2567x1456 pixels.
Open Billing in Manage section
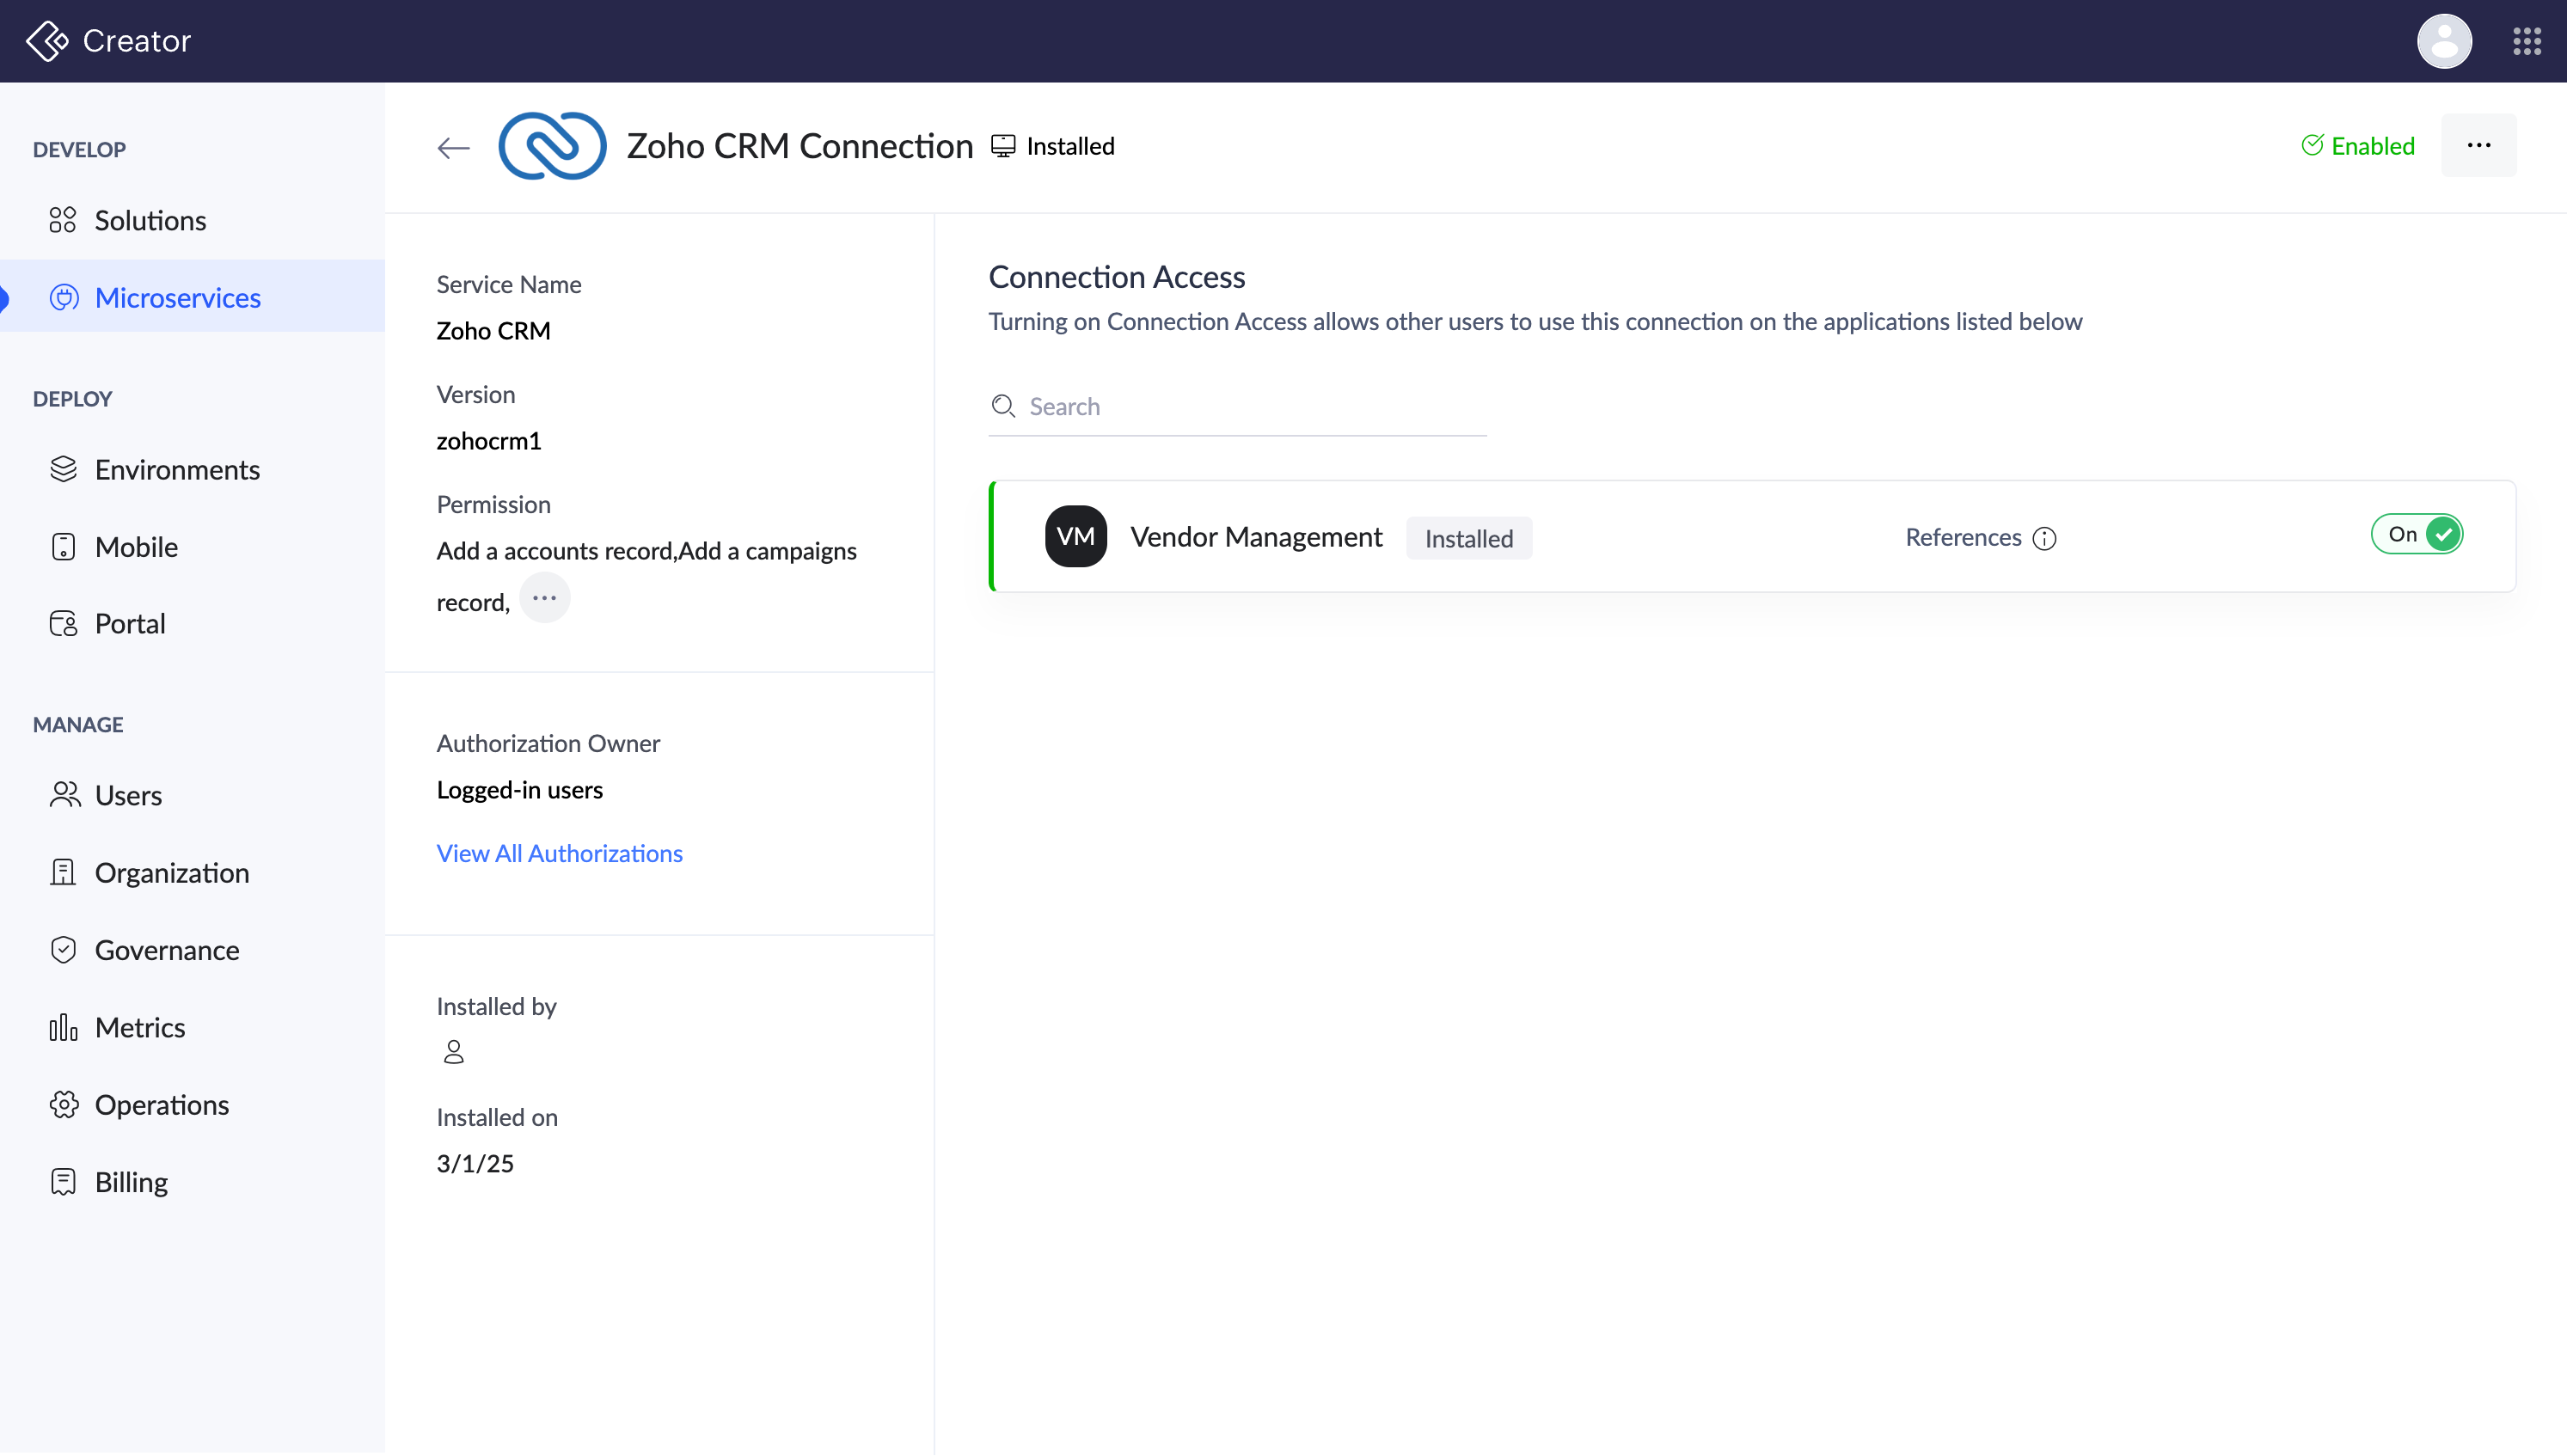[x=131, y=1182]
